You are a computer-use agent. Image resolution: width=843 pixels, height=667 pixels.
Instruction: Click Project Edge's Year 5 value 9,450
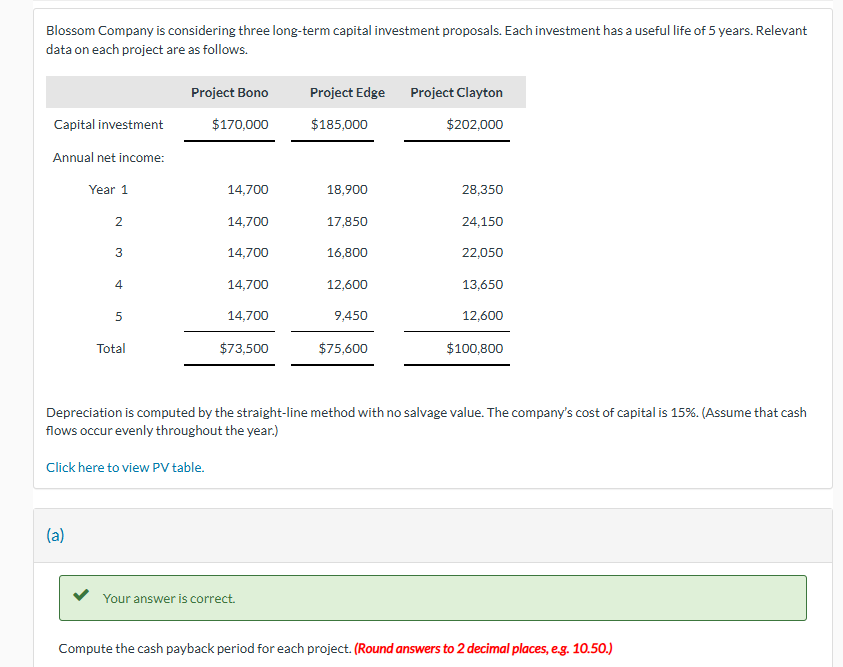351,315
